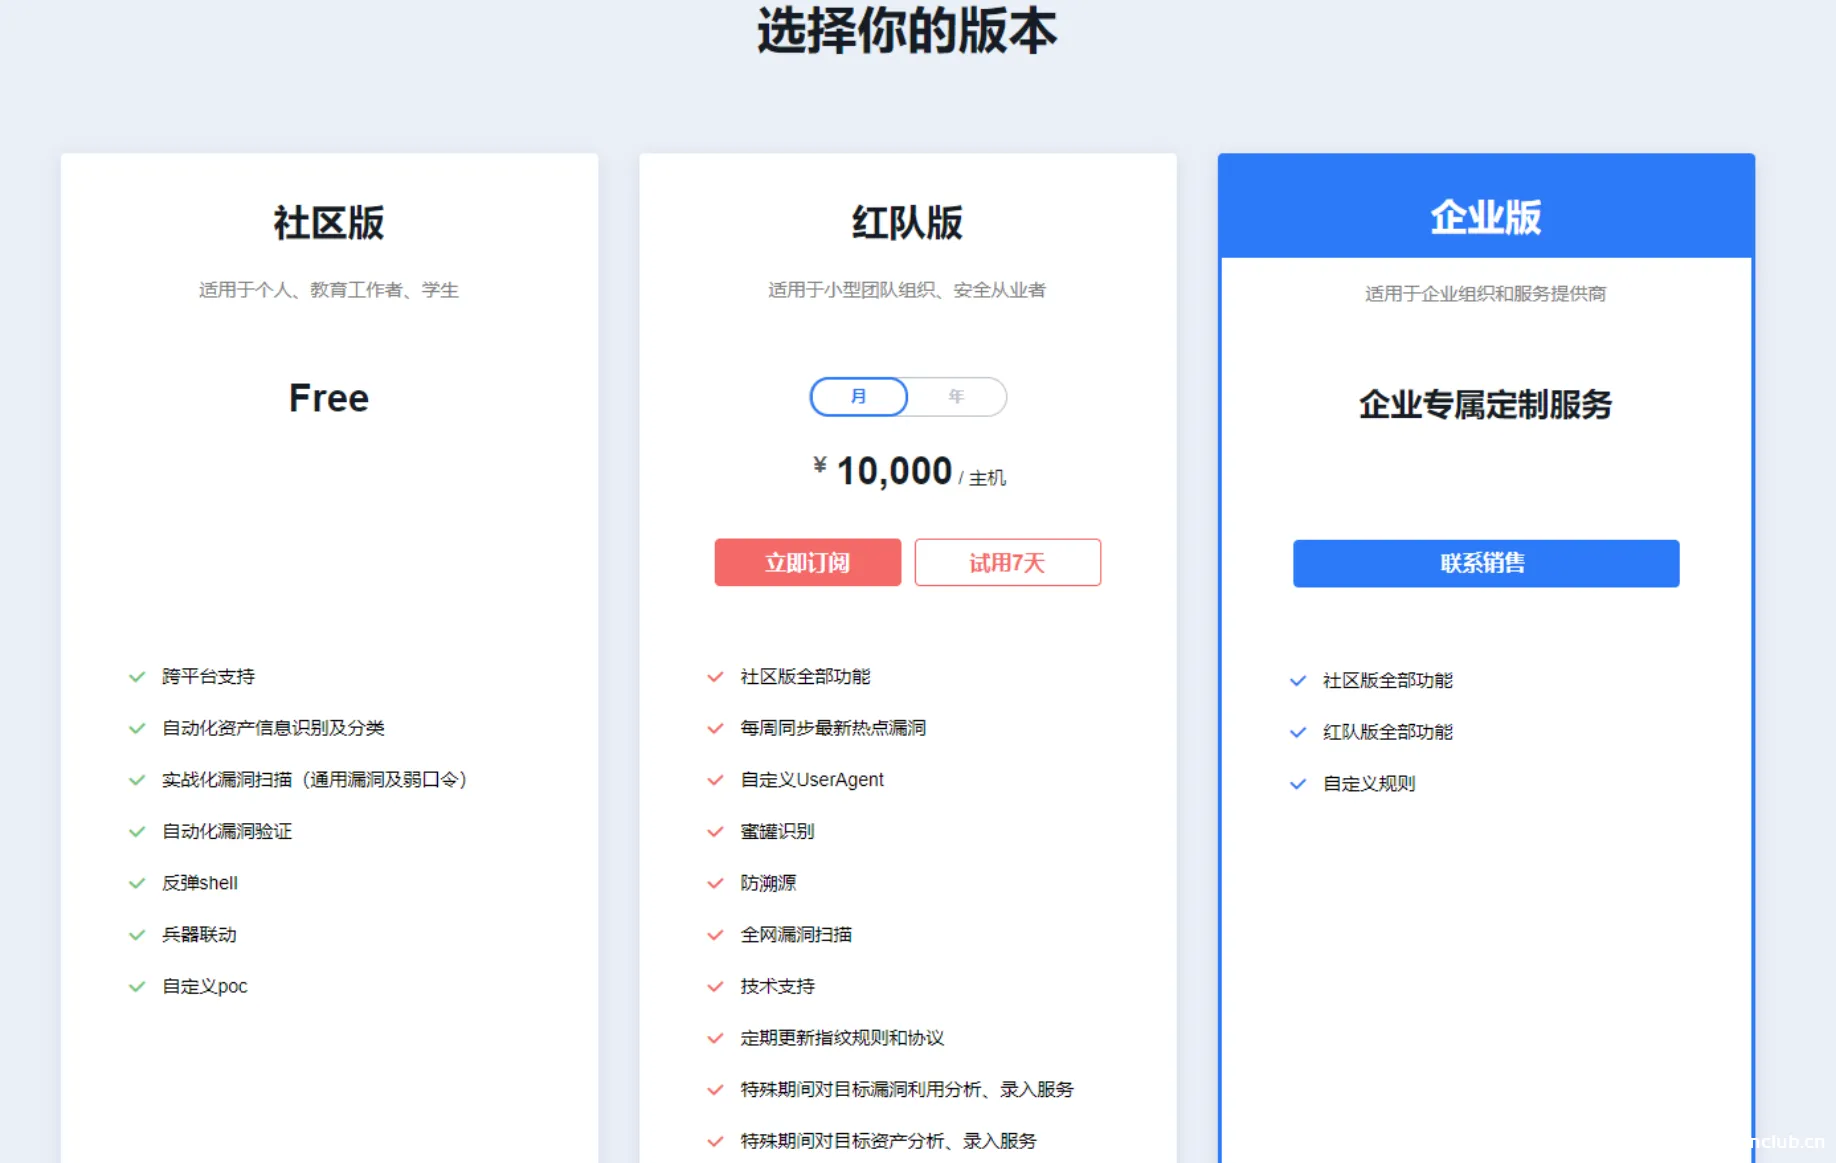Click 联系销售 under 企业版
The width and height of the screenshot is (1836, 1163).
(1485, 563)
